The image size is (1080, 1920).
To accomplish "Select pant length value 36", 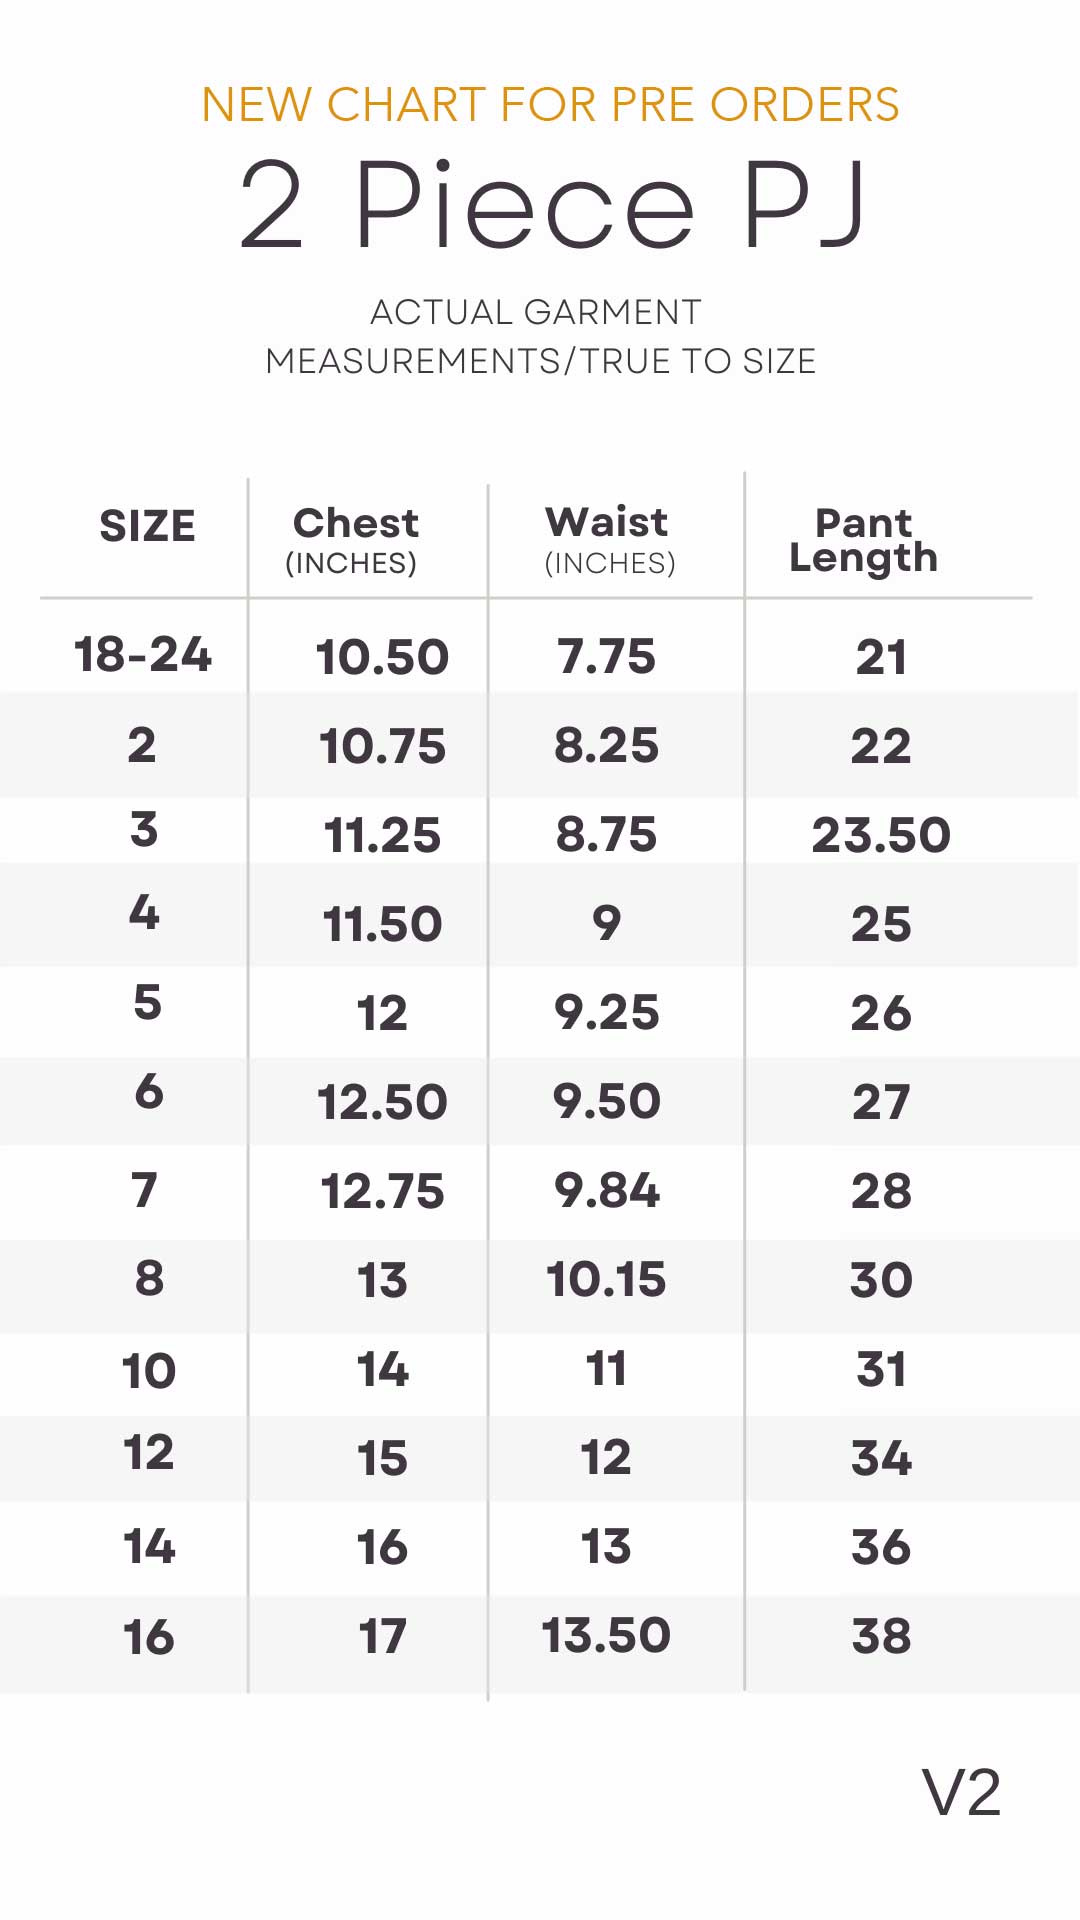I will 881,1547.
